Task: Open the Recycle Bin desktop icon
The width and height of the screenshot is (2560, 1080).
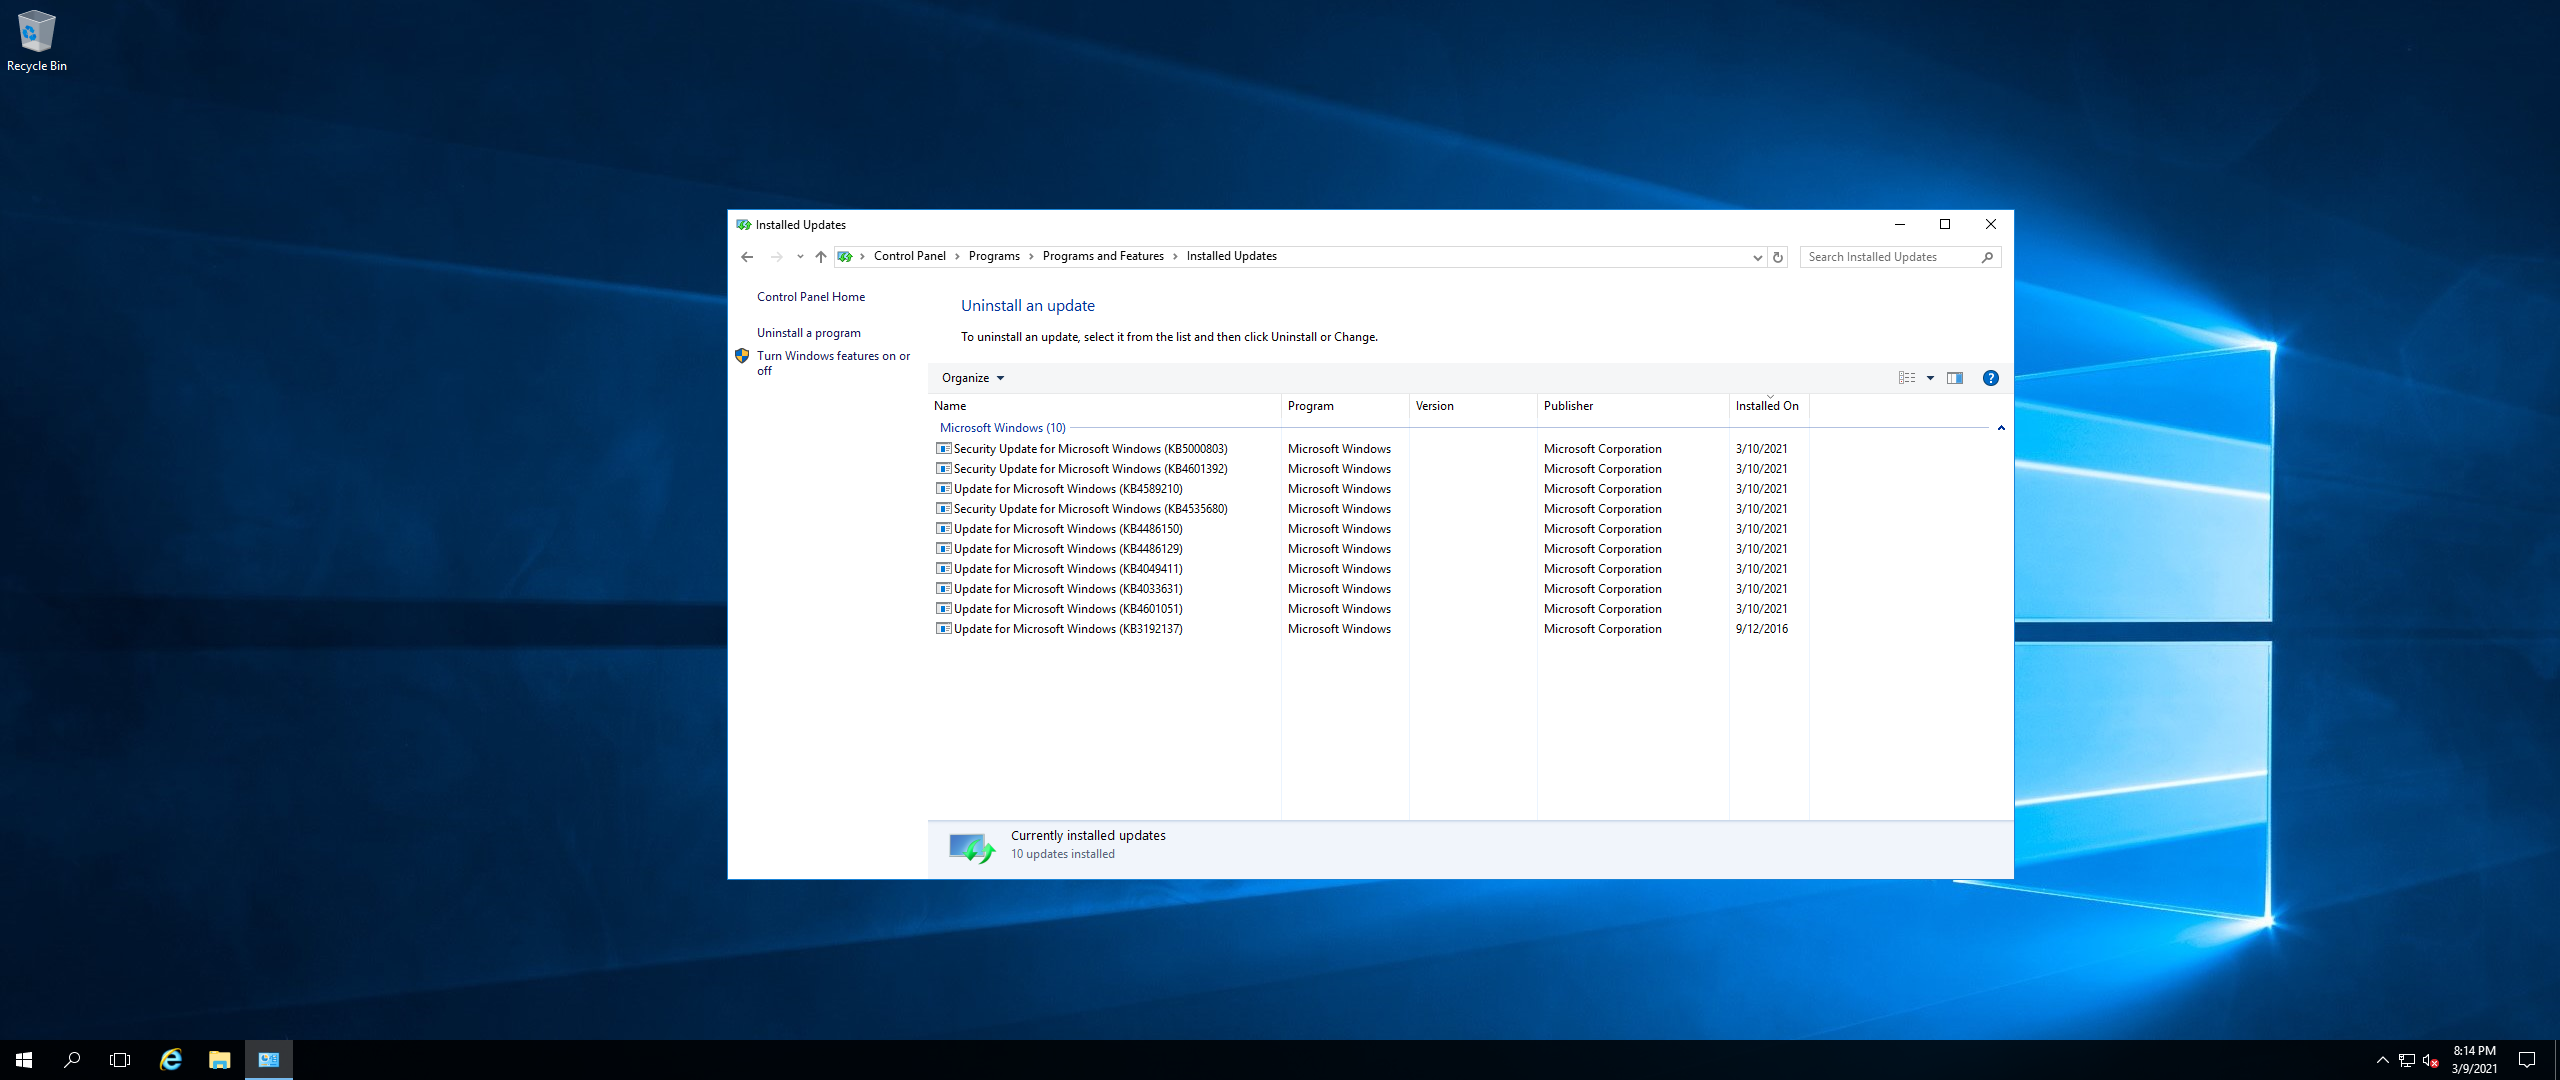Action: click(x=37, y=41)
